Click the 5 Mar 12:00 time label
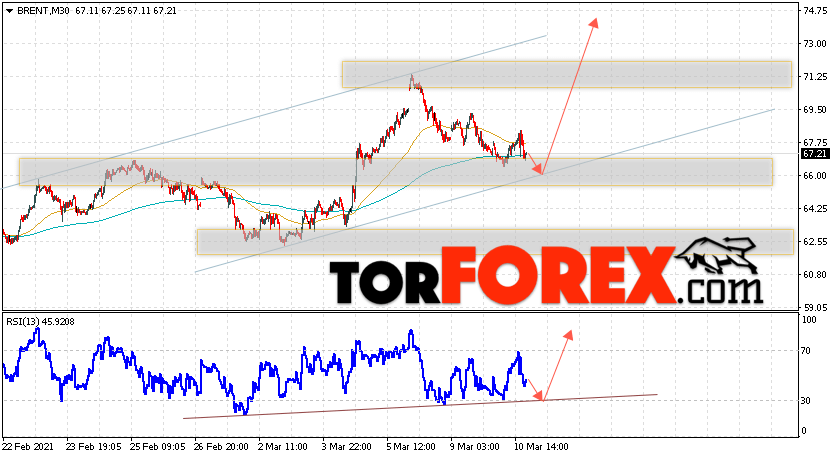Screen dimensions: 838x458 411,447
